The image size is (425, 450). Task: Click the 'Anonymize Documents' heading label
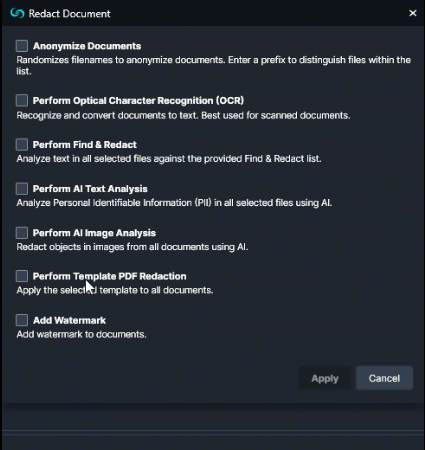87,46
